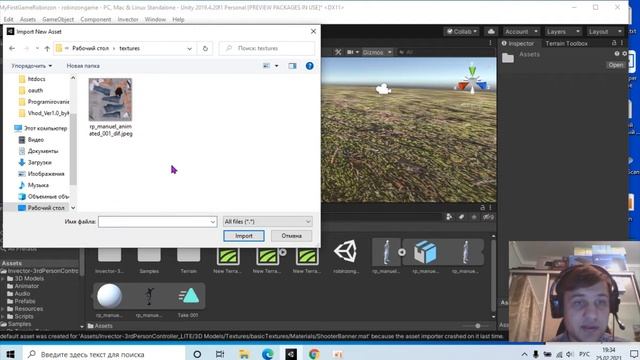Open Task View on the taskbar
The height and width of the screenshot is (360, 640).
point(220,354)
